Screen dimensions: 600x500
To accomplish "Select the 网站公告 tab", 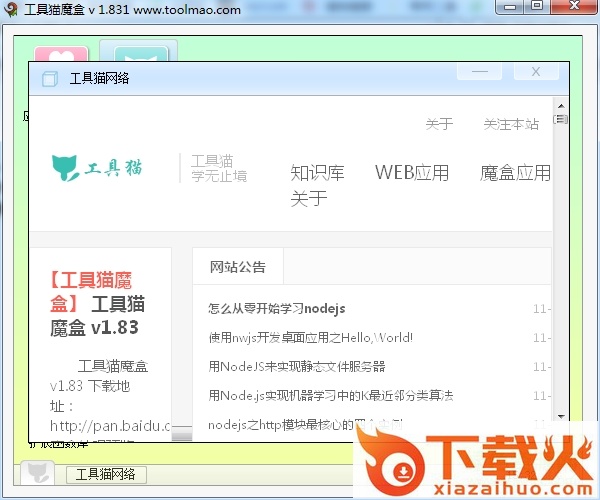I will pyautogui.click(x=238, y=267).
